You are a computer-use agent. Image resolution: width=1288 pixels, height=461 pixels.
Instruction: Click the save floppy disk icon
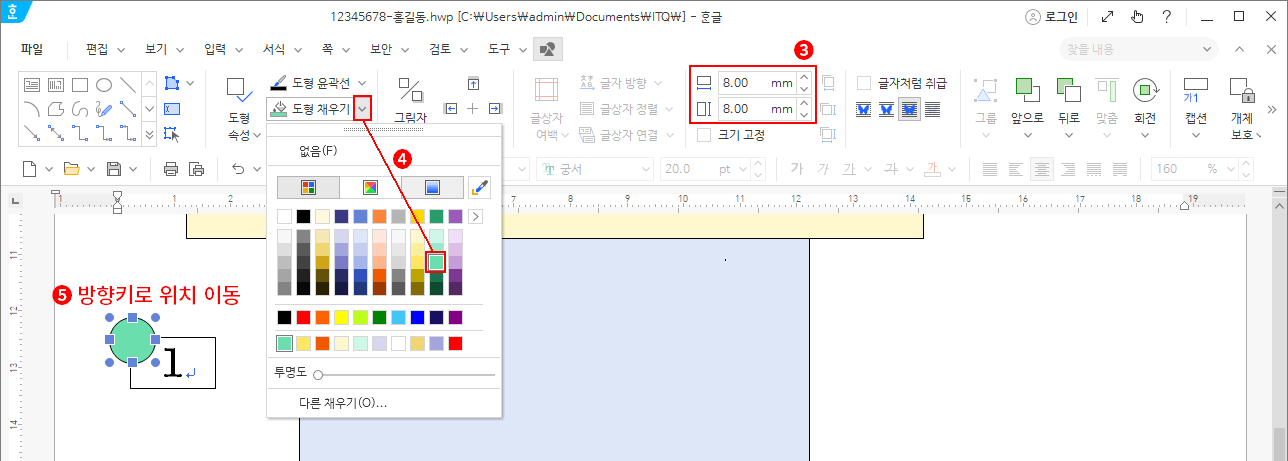tap(114, 169)
